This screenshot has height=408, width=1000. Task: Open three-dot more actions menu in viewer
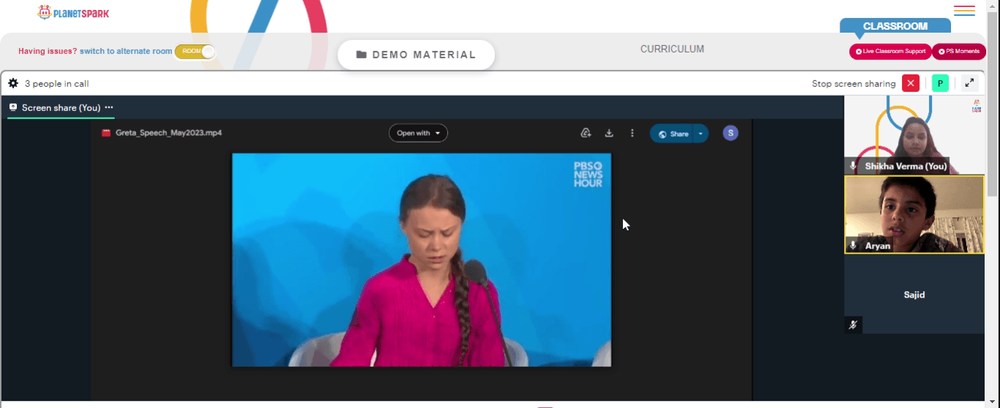(632, 133)
